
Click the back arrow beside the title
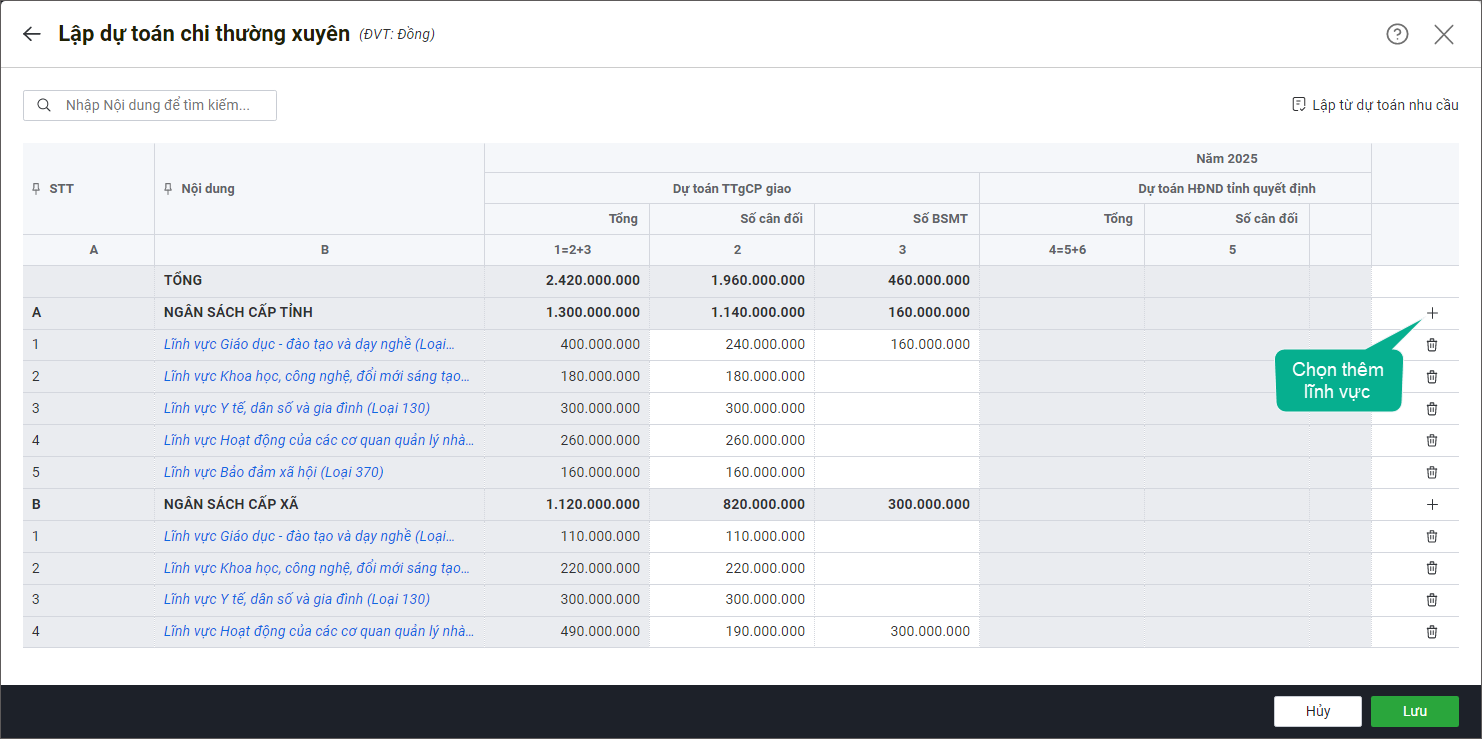click(32, 34)
